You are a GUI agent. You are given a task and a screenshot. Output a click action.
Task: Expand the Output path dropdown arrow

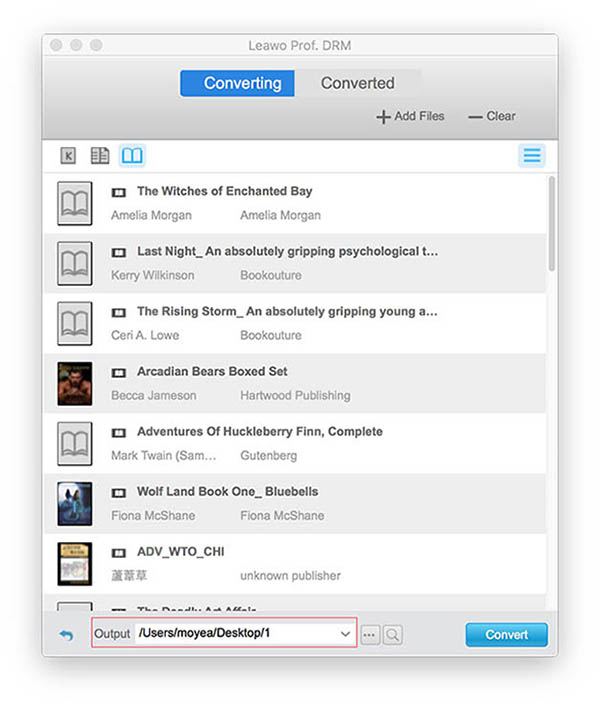(x=345, y=634)
